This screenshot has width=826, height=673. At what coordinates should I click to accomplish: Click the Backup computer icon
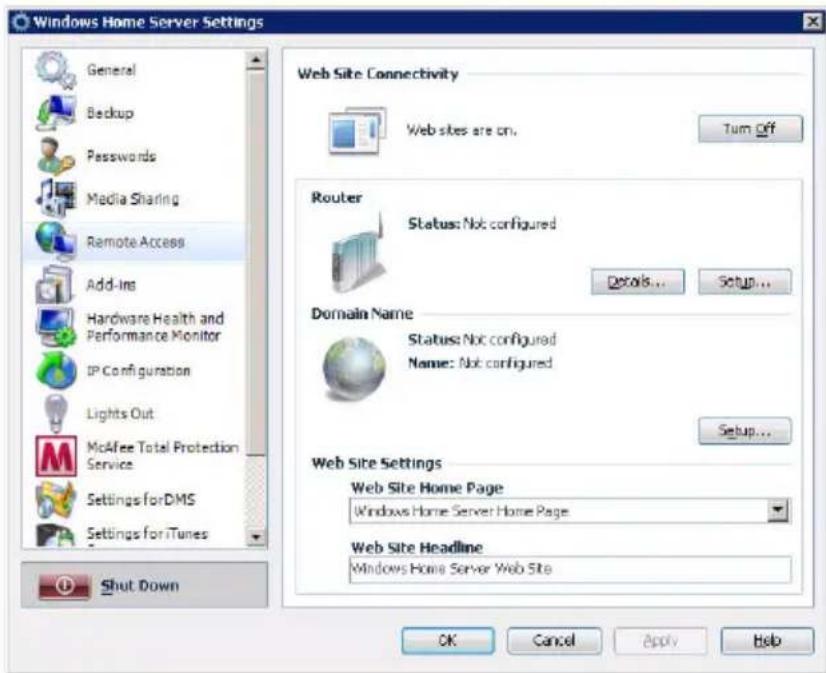56,113
